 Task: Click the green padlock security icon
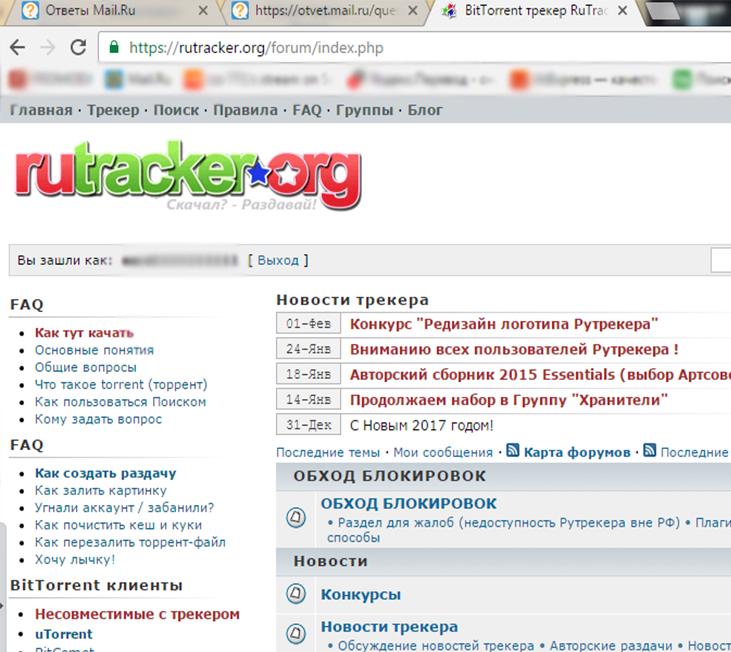coord(114,47)
